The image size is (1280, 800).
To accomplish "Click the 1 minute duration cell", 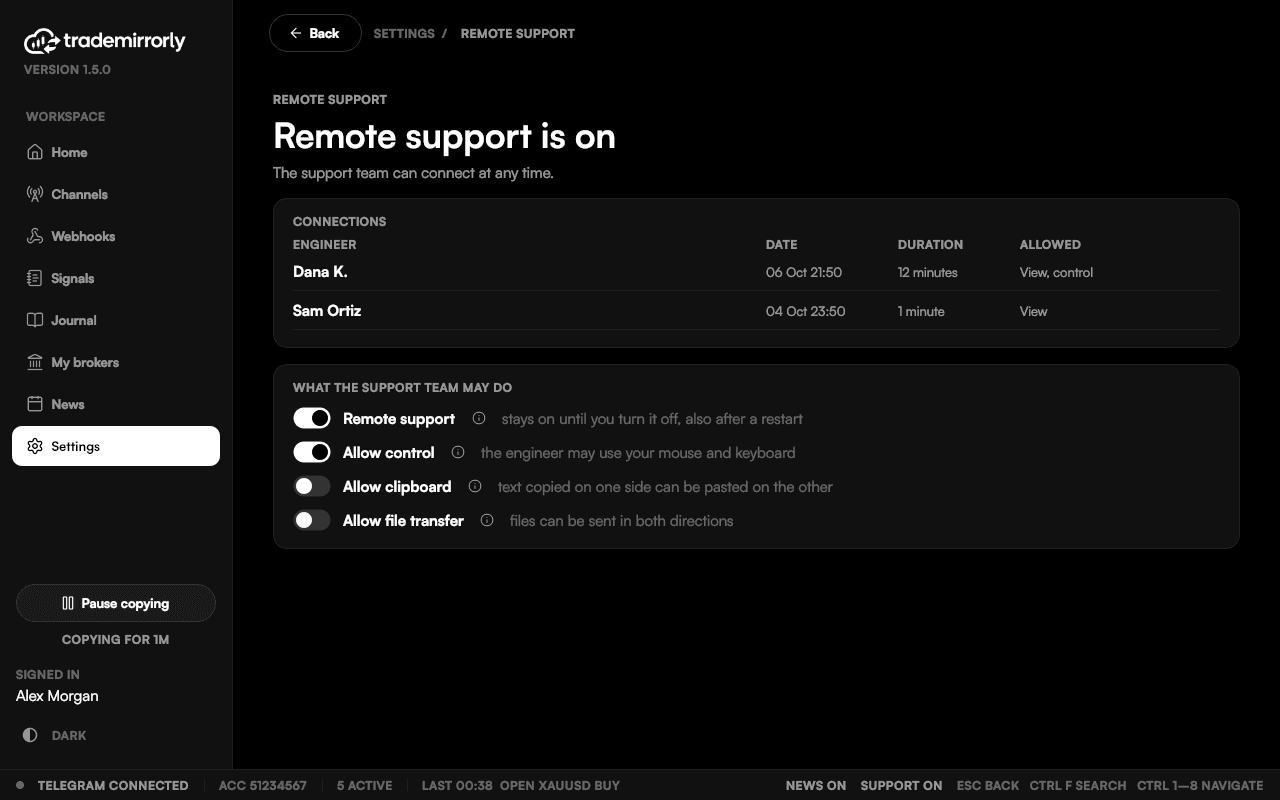I will tap(921, 311).
